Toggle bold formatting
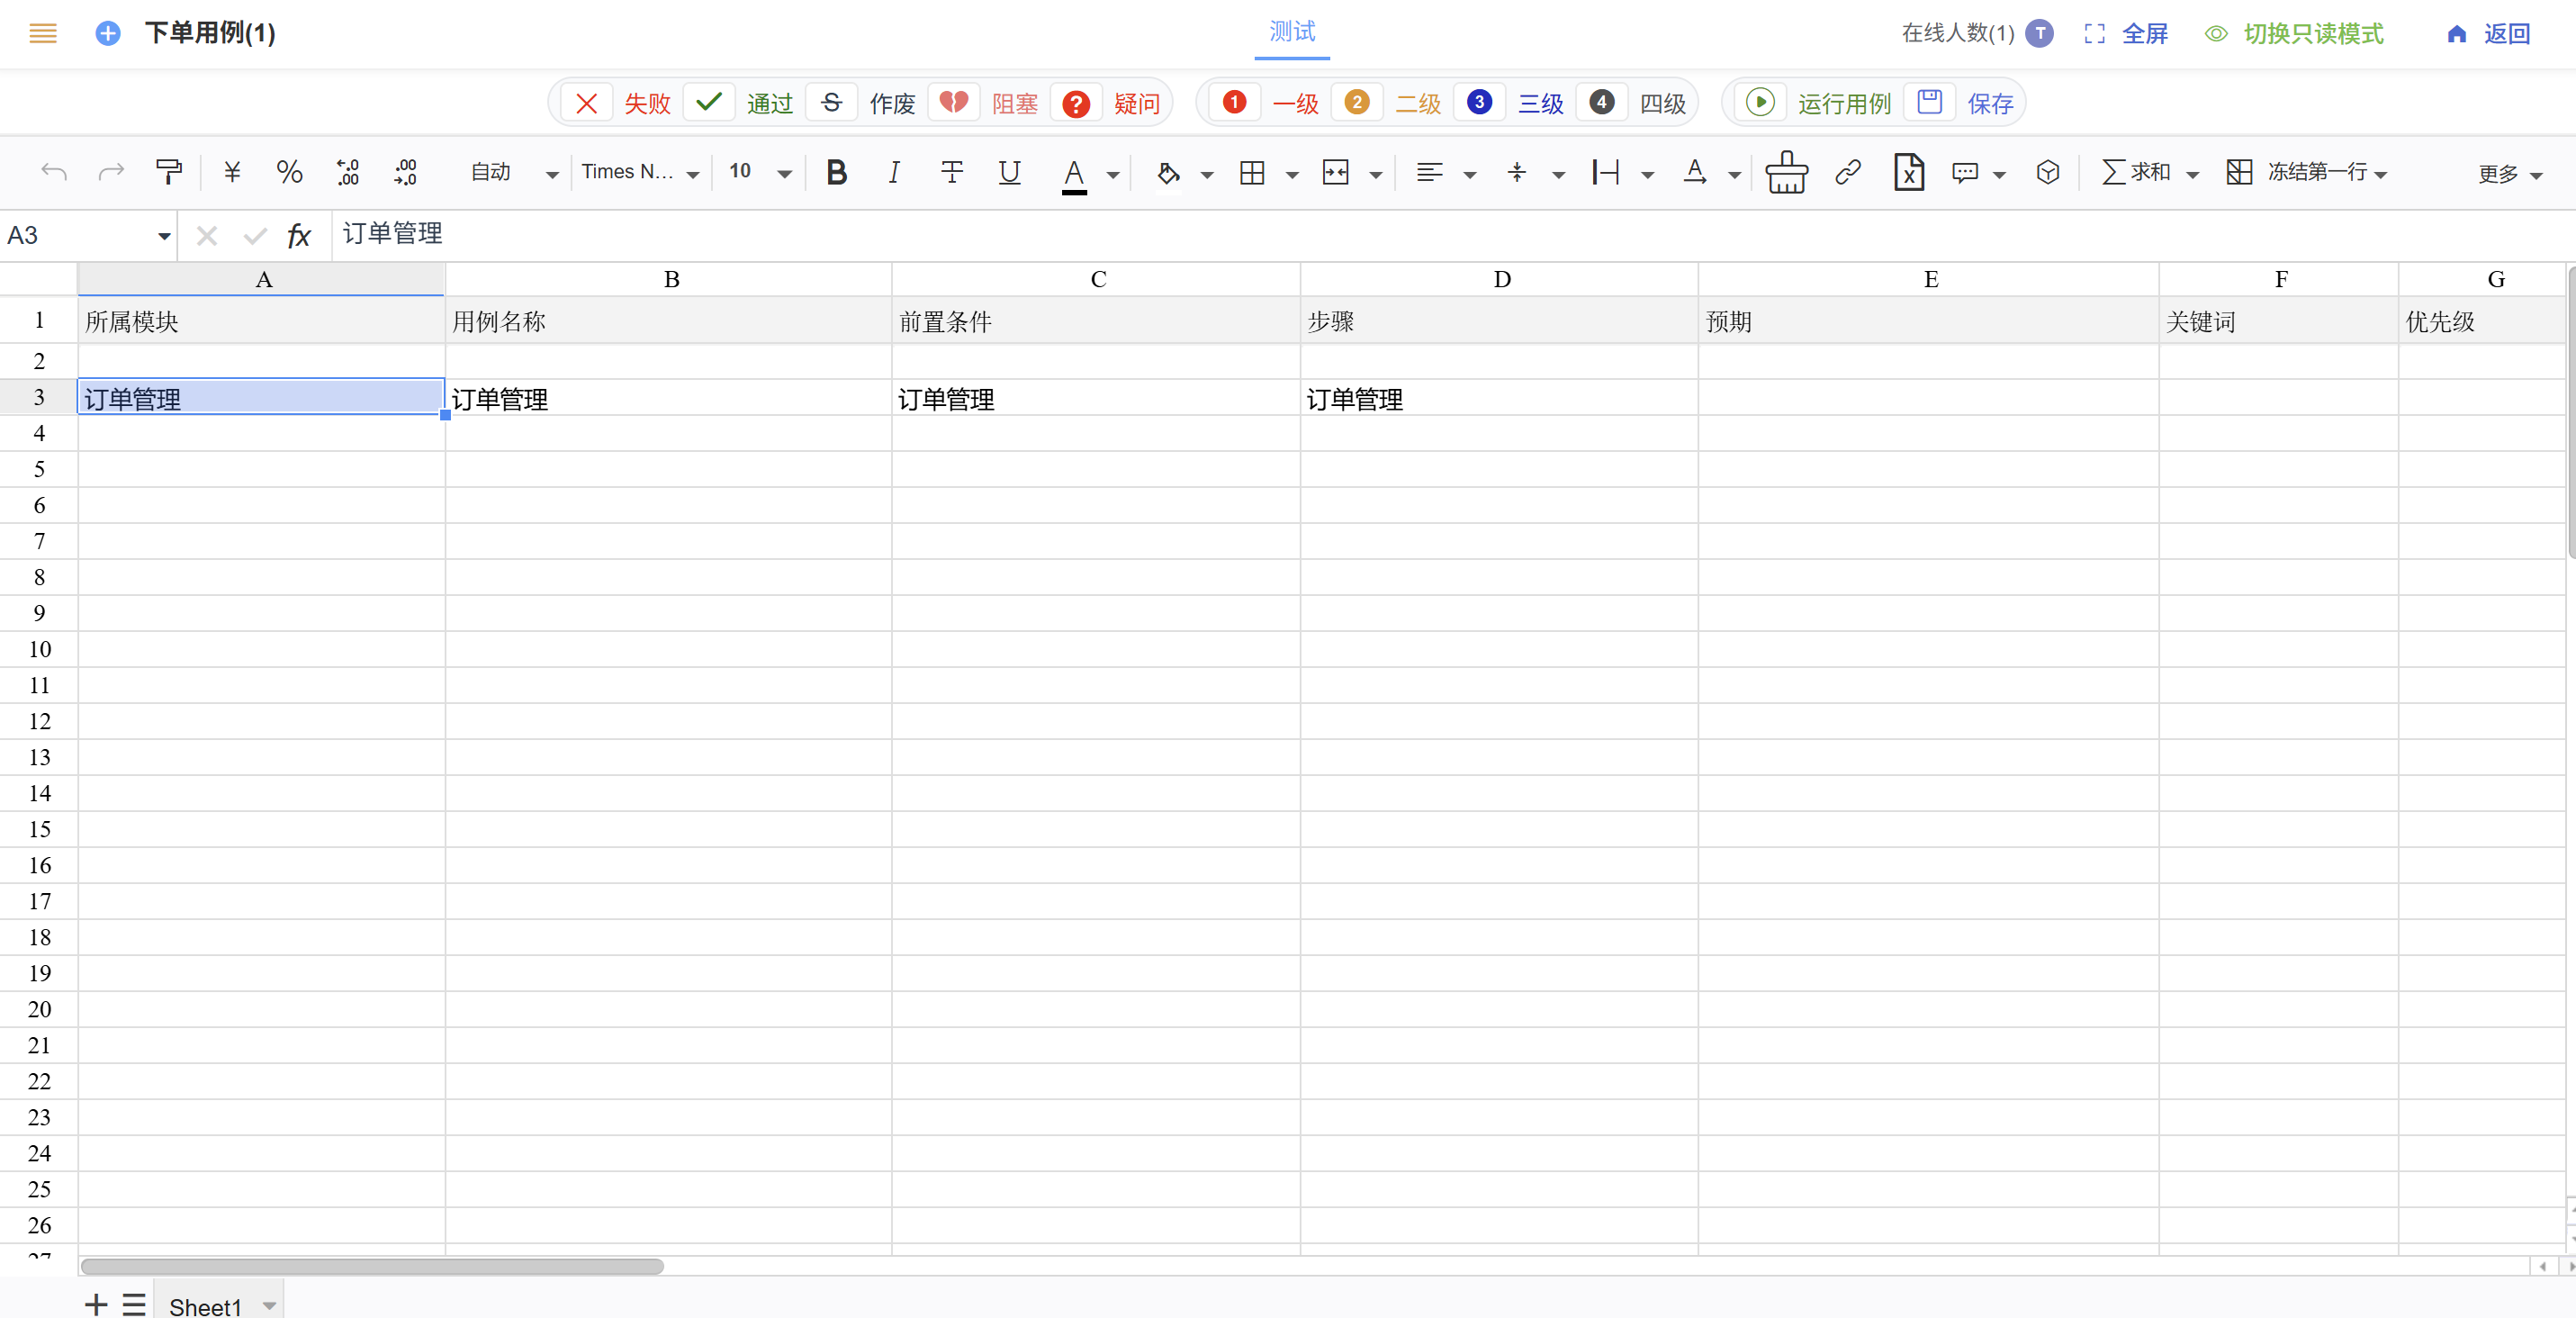The height and width of the screenshot is (1318, 2576). tap(836, 172)
